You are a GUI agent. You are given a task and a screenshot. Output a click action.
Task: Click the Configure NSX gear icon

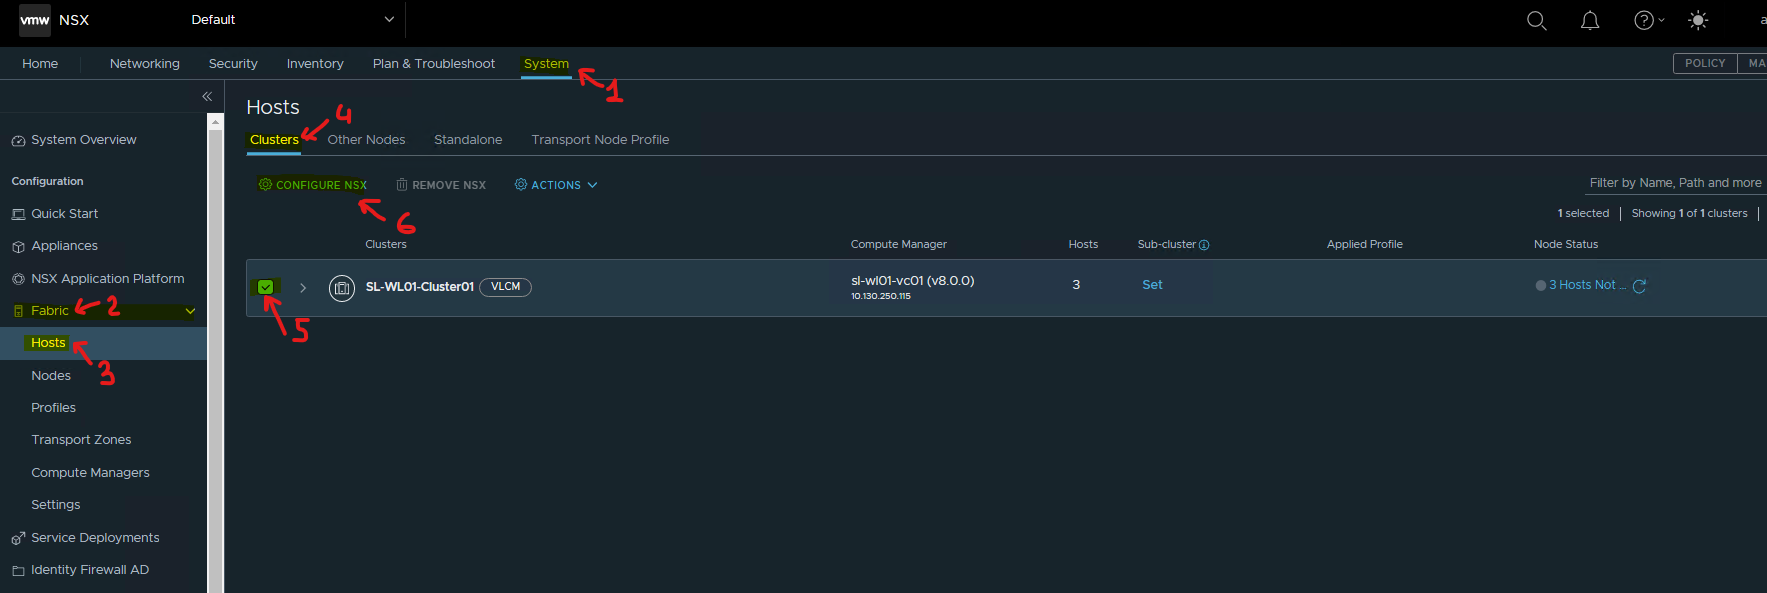(265, 184)
